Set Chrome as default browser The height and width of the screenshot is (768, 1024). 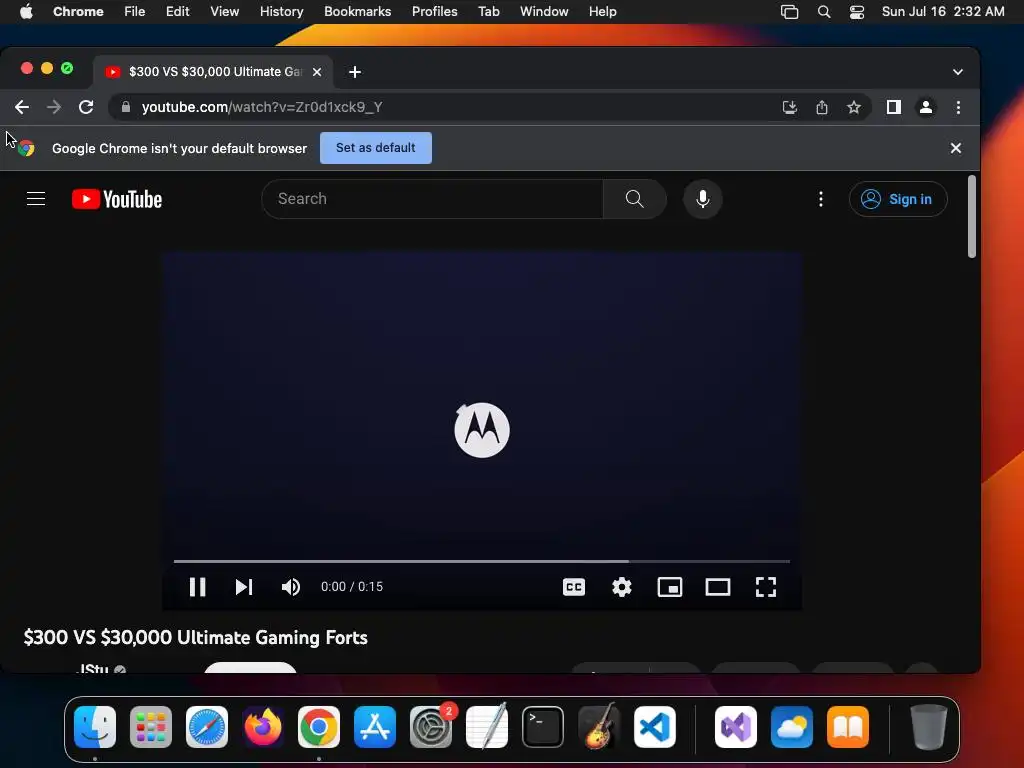point(376,148)
